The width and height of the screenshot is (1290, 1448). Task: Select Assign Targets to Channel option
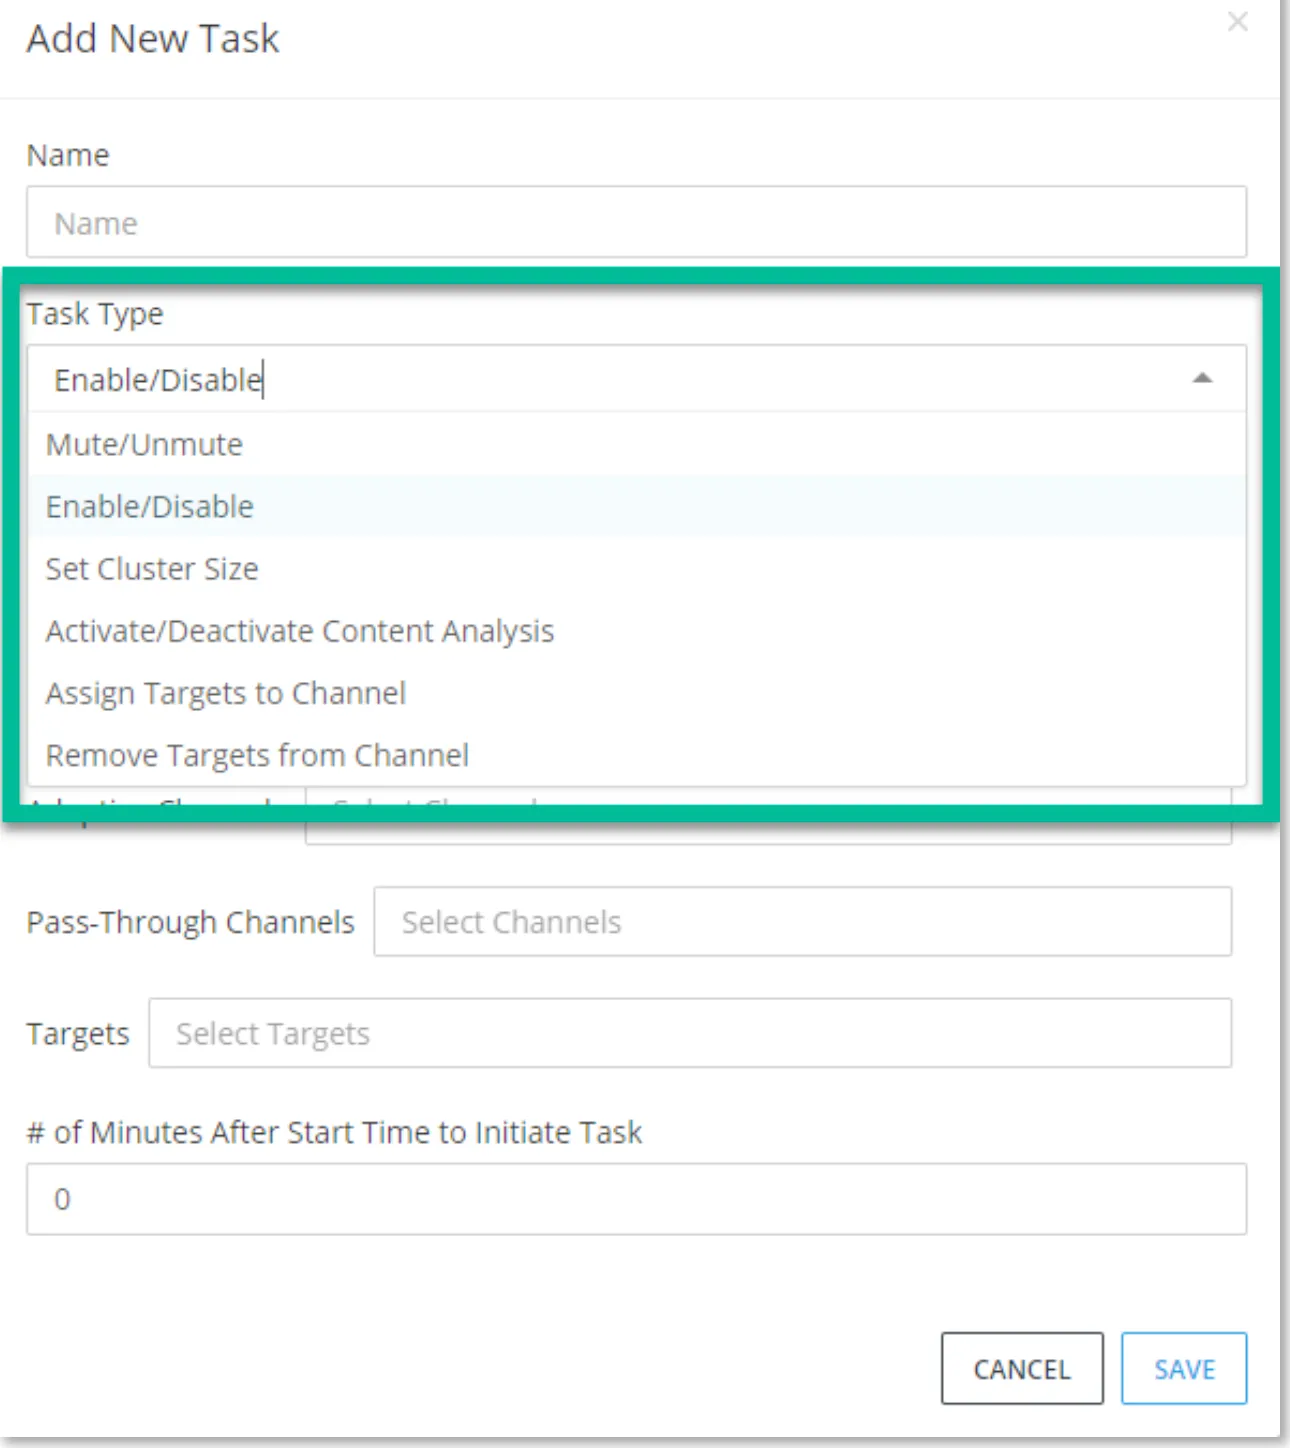(636, 693)
